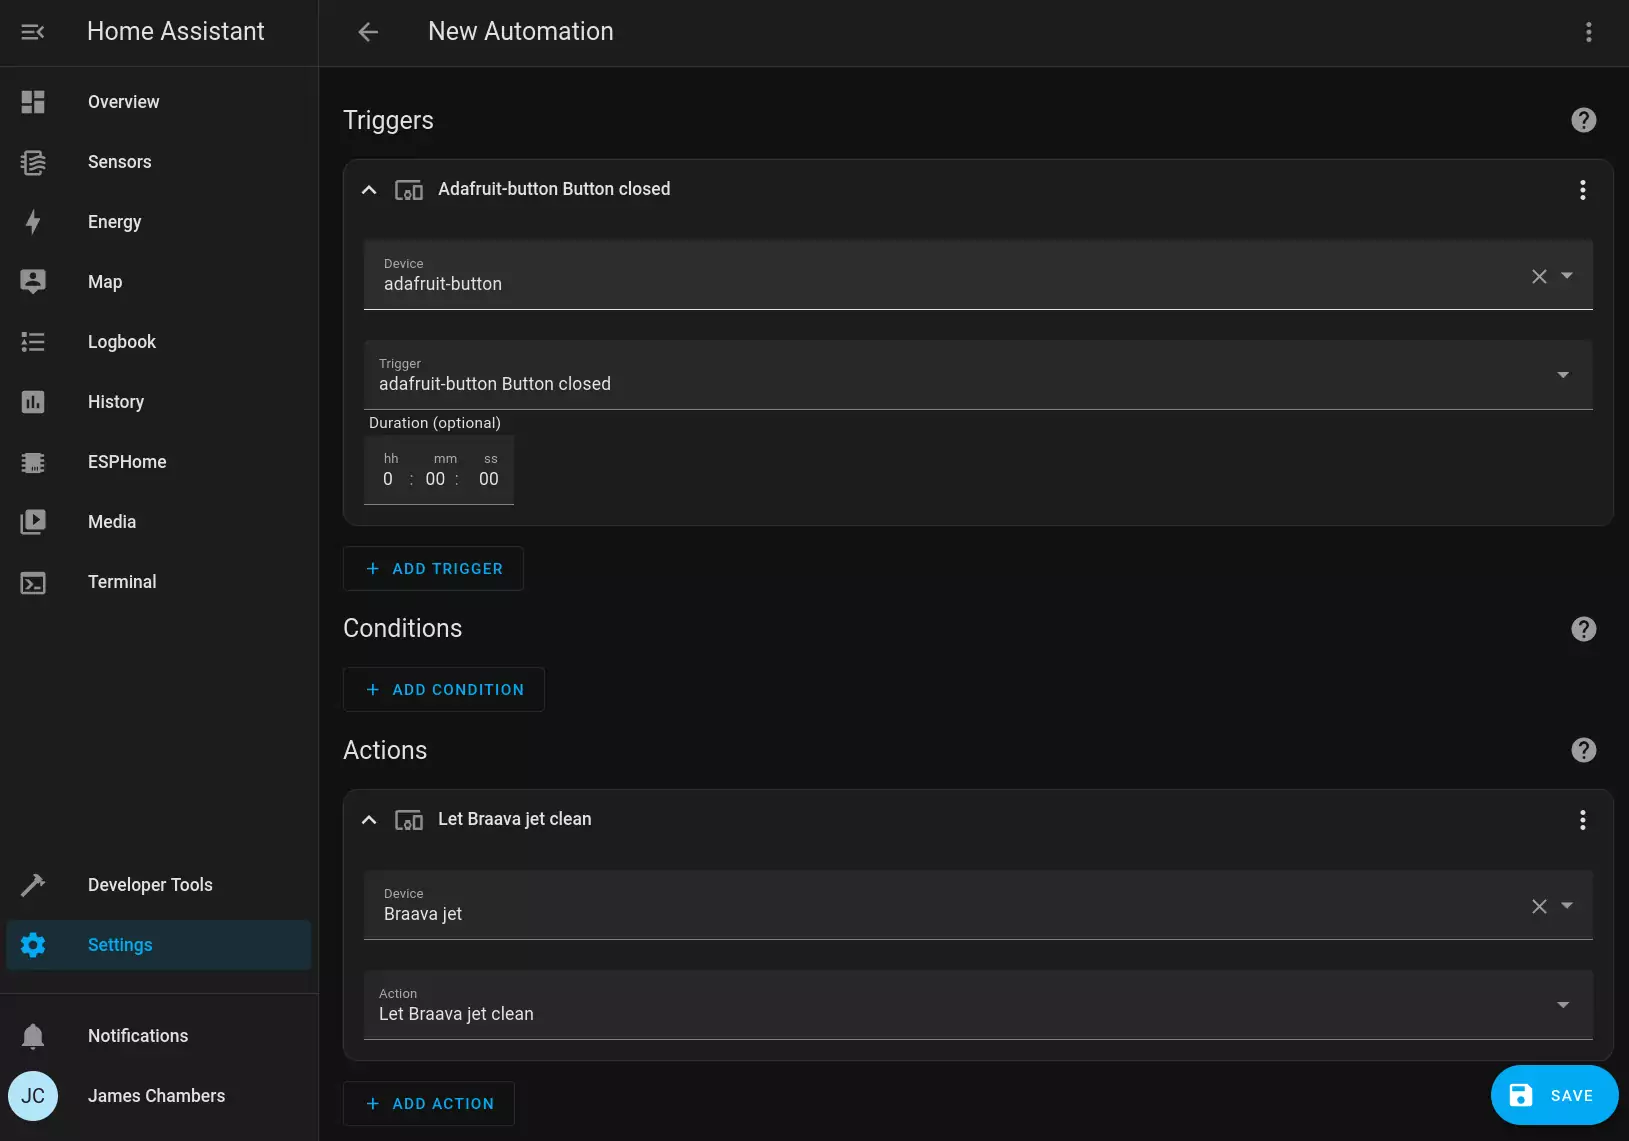Open James Chambers profile
The width and height of the screenshot is (1629, 1141).
click(159, 1096)
